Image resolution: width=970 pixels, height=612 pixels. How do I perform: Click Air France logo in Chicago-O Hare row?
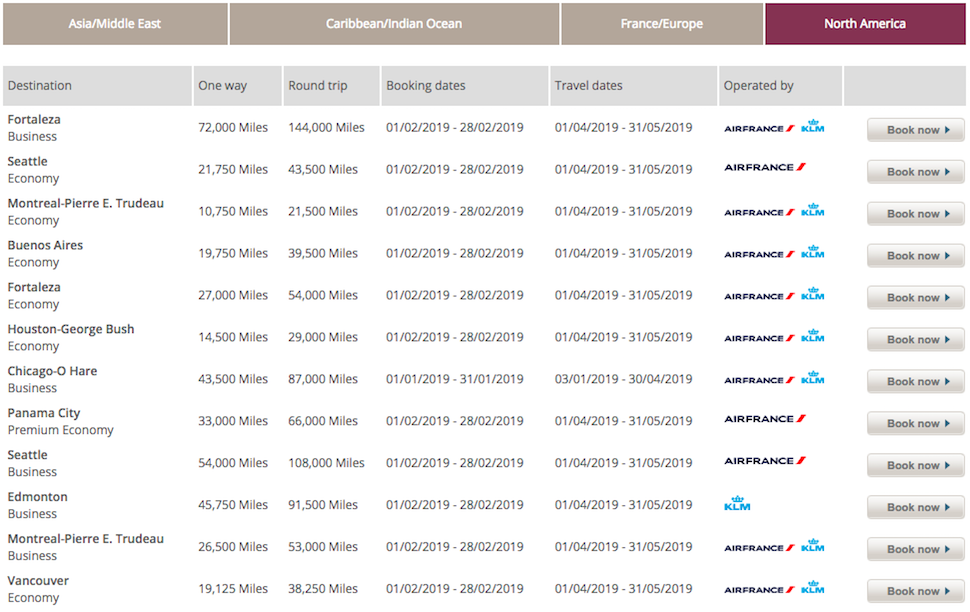click(759, 380)
